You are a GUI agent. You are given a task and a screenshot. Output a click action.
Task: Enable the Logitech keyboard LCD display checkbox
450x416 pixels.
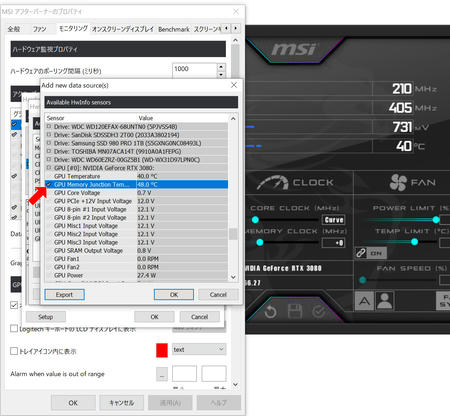(14, 329)
